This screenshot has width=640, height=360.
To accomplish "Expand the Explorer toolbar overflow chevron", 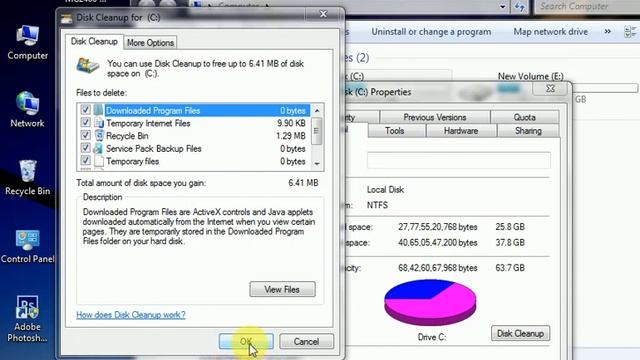I will pyautogui.click(x=607, y=31).
